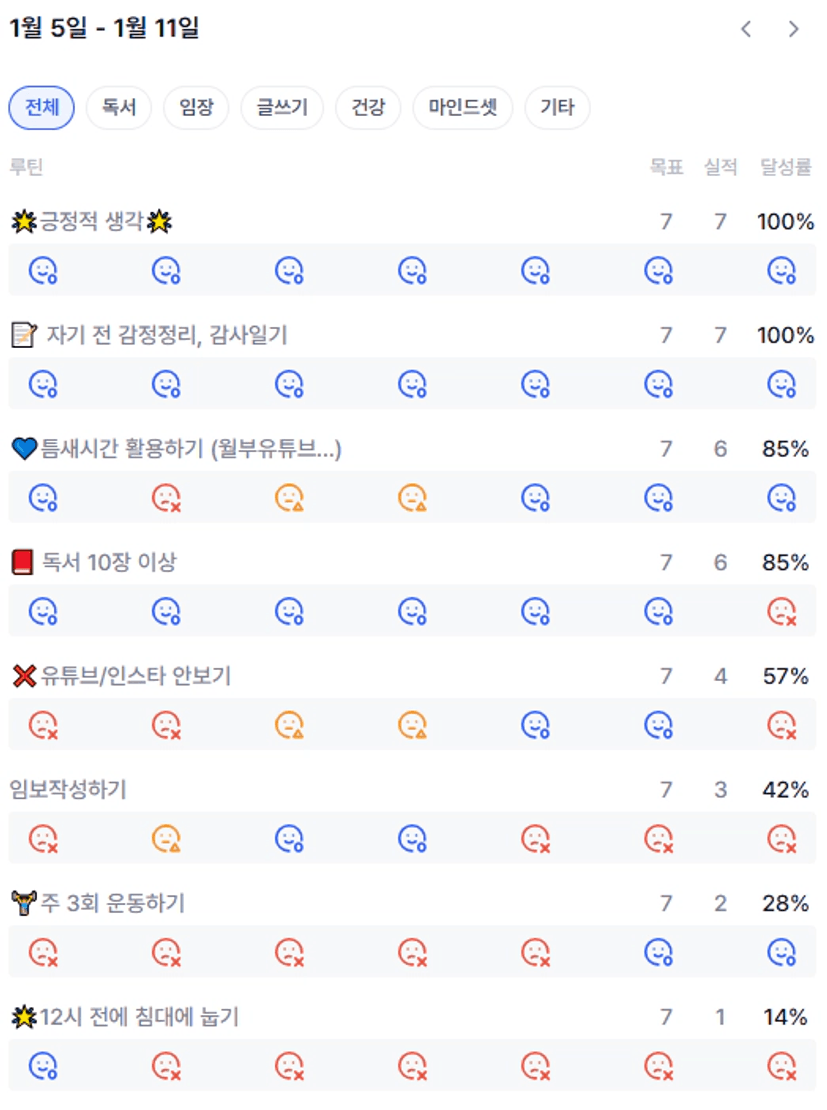The height and width of the screenshot is (1110, 827).
Task: Click the third day orange face in 유튜브/인스타 안보기
Action: pyautogui.click(x=289, y=724)
